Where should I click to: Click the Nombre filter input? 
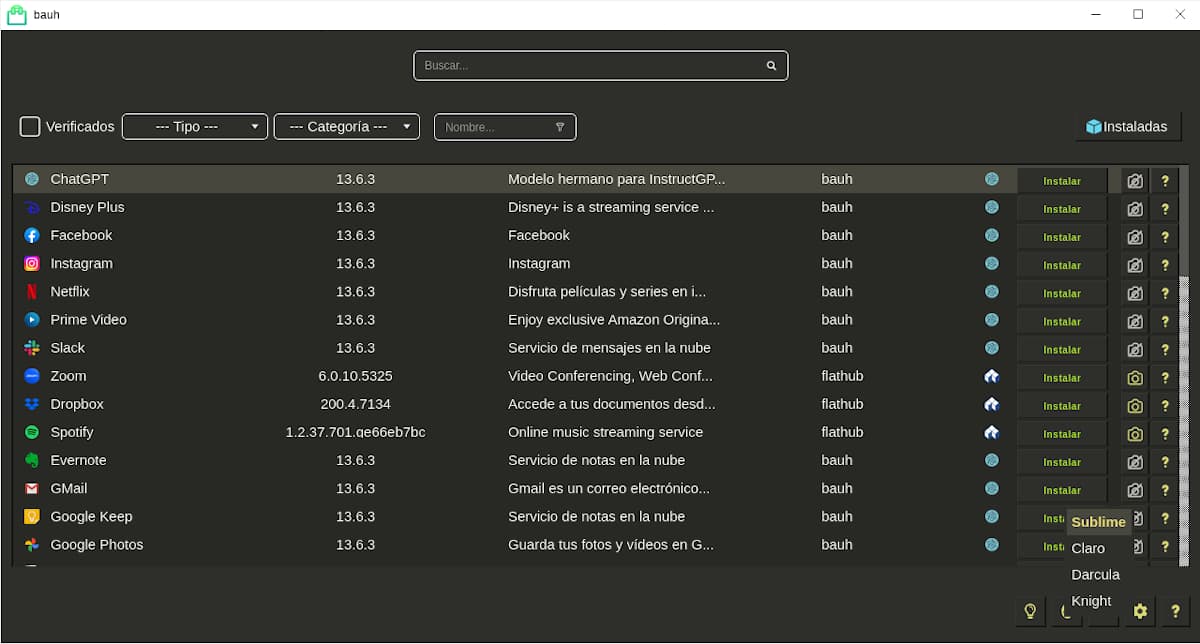[505, 127]
